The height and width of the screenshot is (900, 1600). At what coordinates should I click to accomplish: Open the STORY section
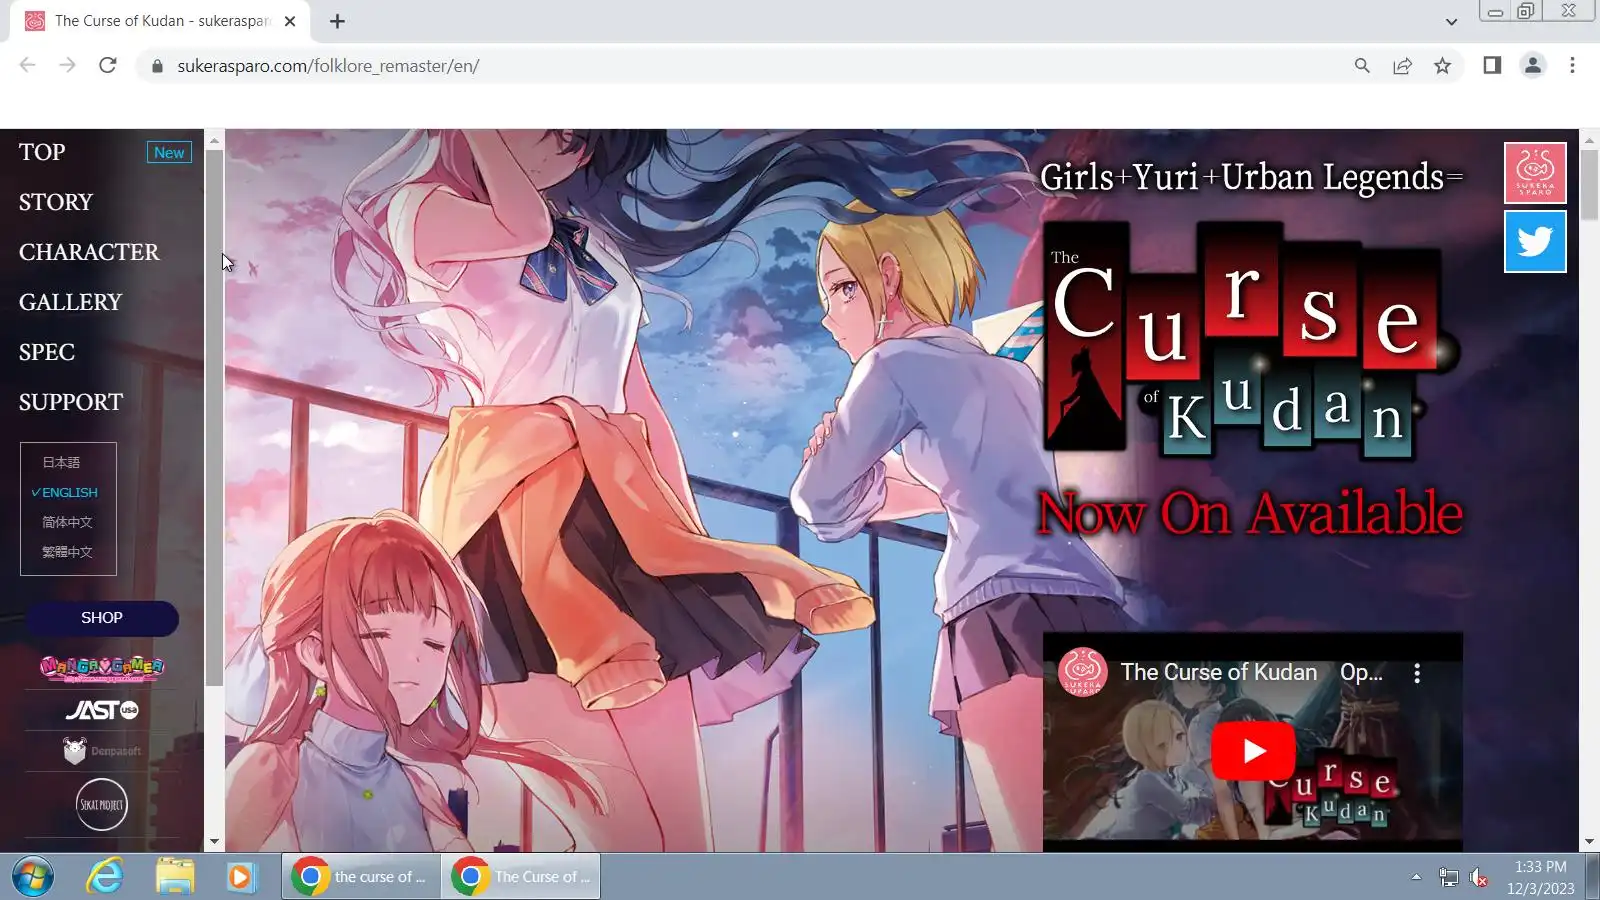pyautogui.click(x=56, y=202)
